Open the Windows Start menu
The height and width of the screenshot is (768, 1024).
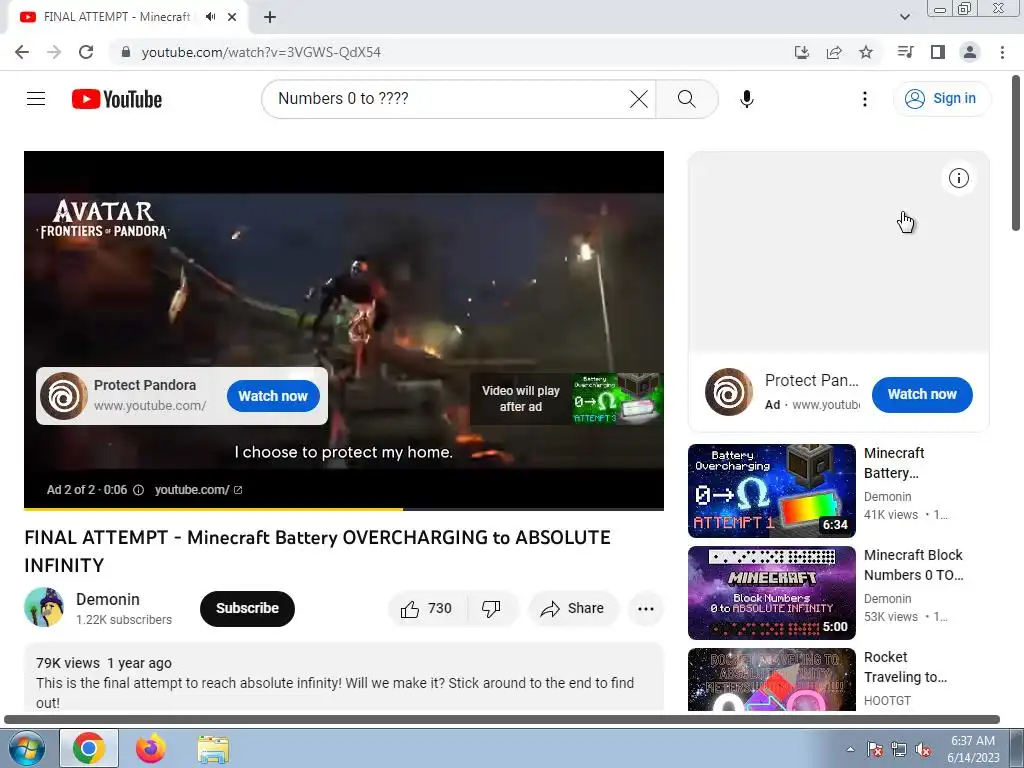(27, 748)
